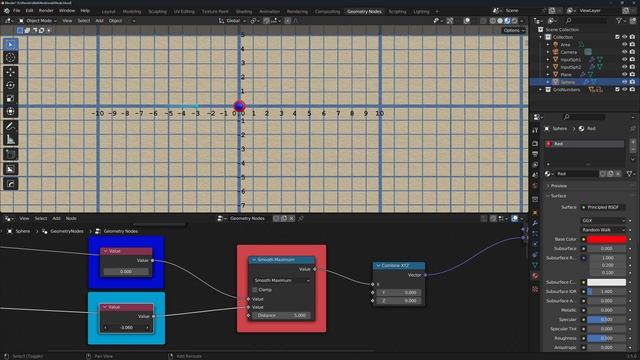Open the GGX distribution dropdown

pos(603,220)
